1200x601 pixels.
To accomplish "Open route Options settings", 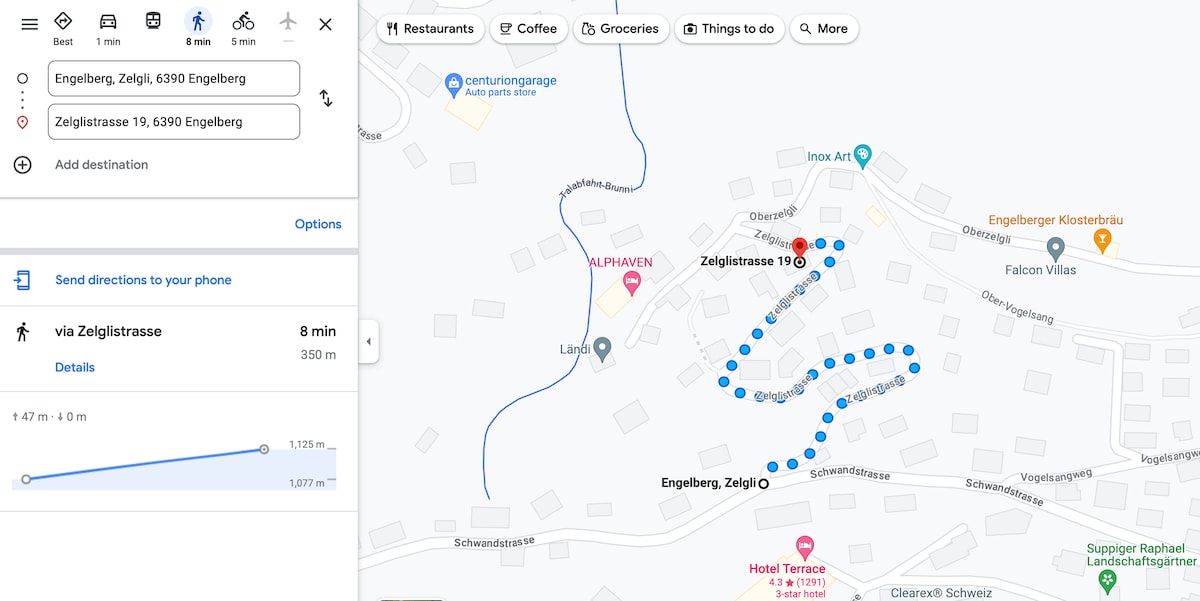I will [318, 224].
